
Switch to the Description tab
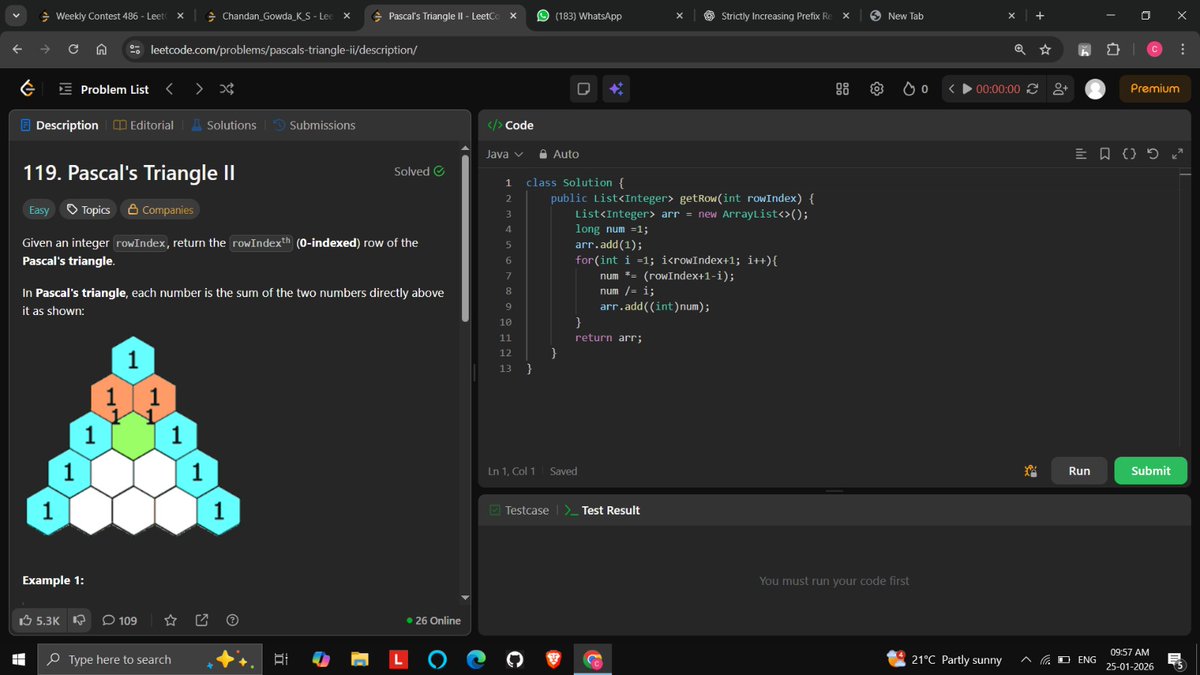60,125
